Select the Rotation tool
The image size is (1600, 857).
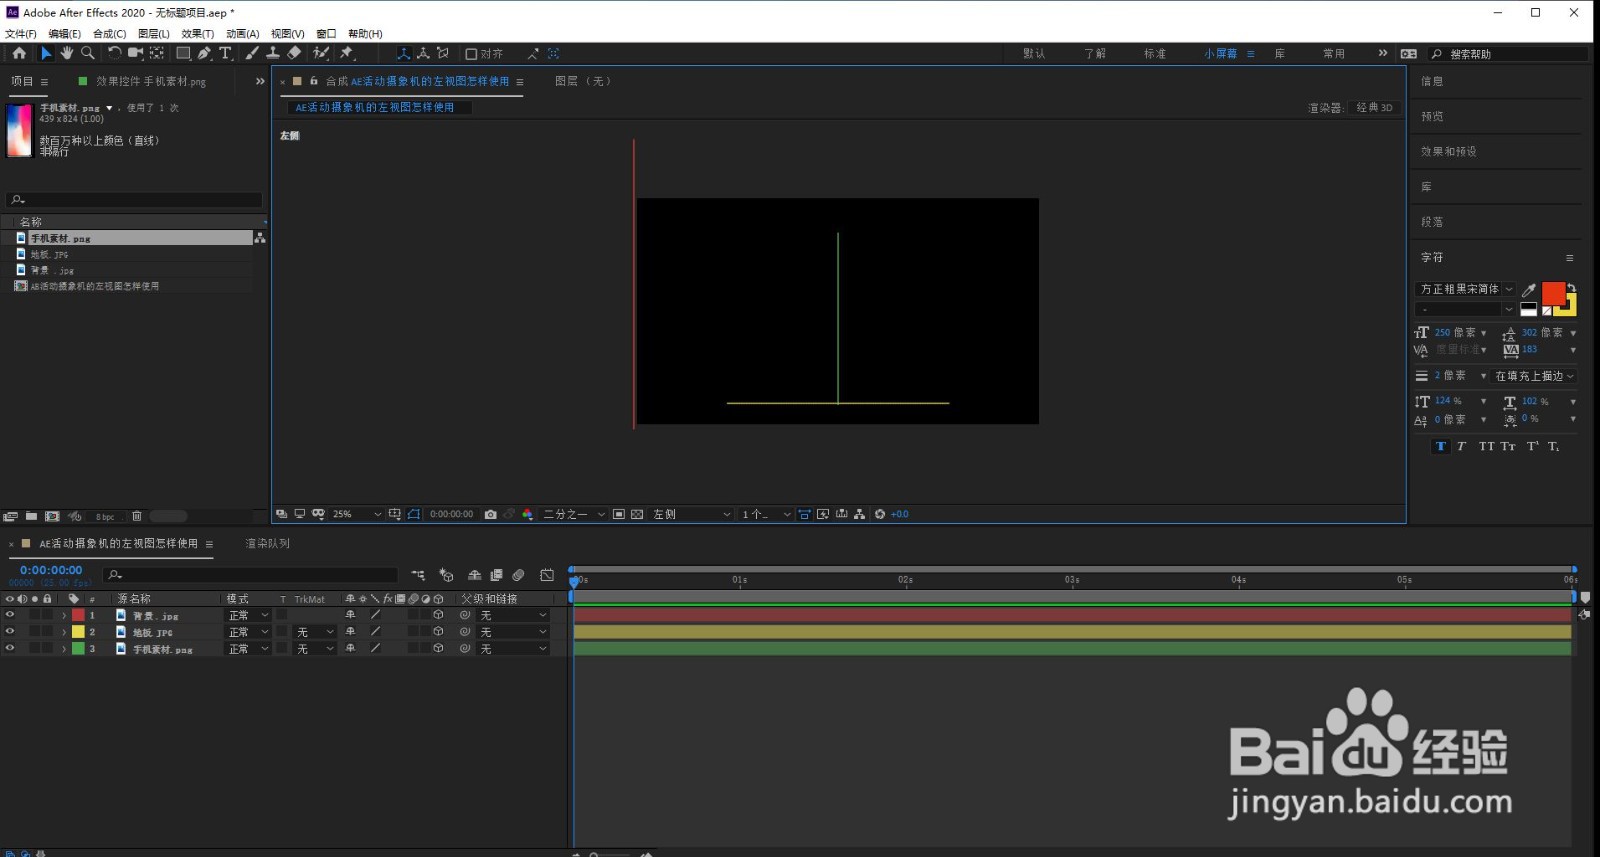pyautogui.click(x=114, y=53)
